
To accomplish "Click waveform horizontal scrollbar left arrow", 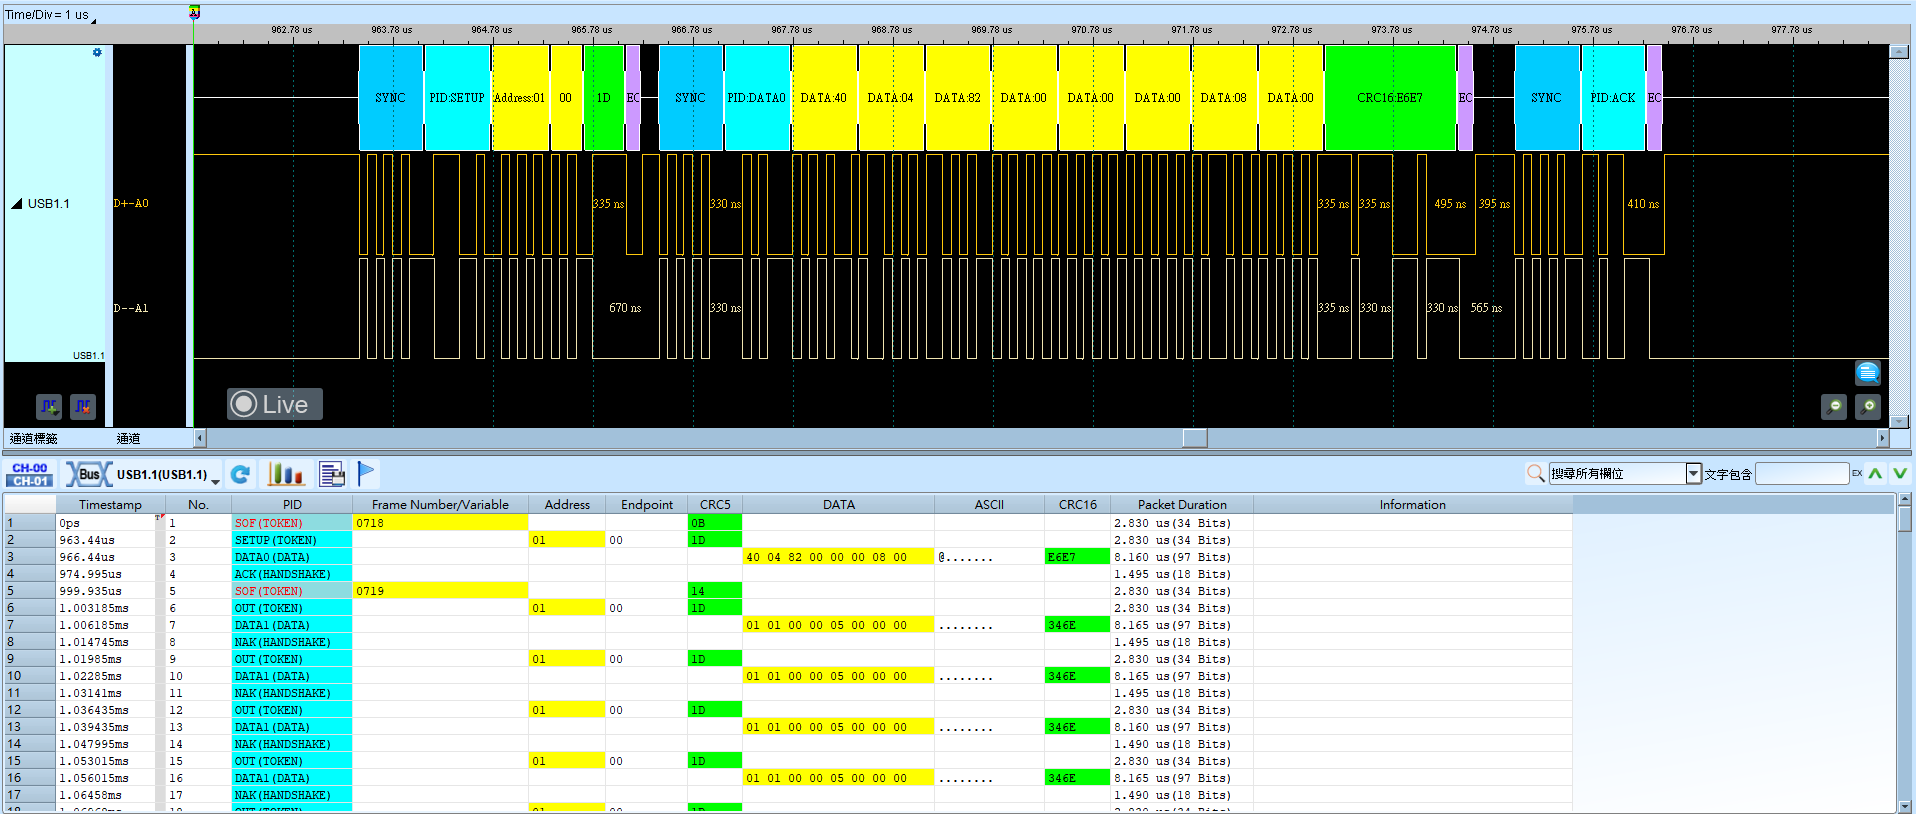I will pos(200,438).
